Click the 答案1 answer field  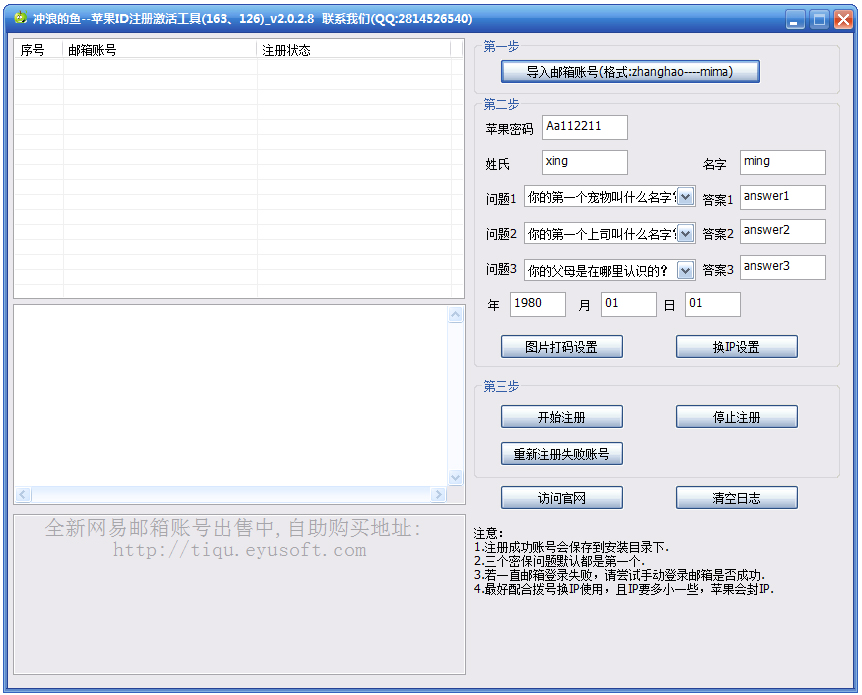[783, 197]
